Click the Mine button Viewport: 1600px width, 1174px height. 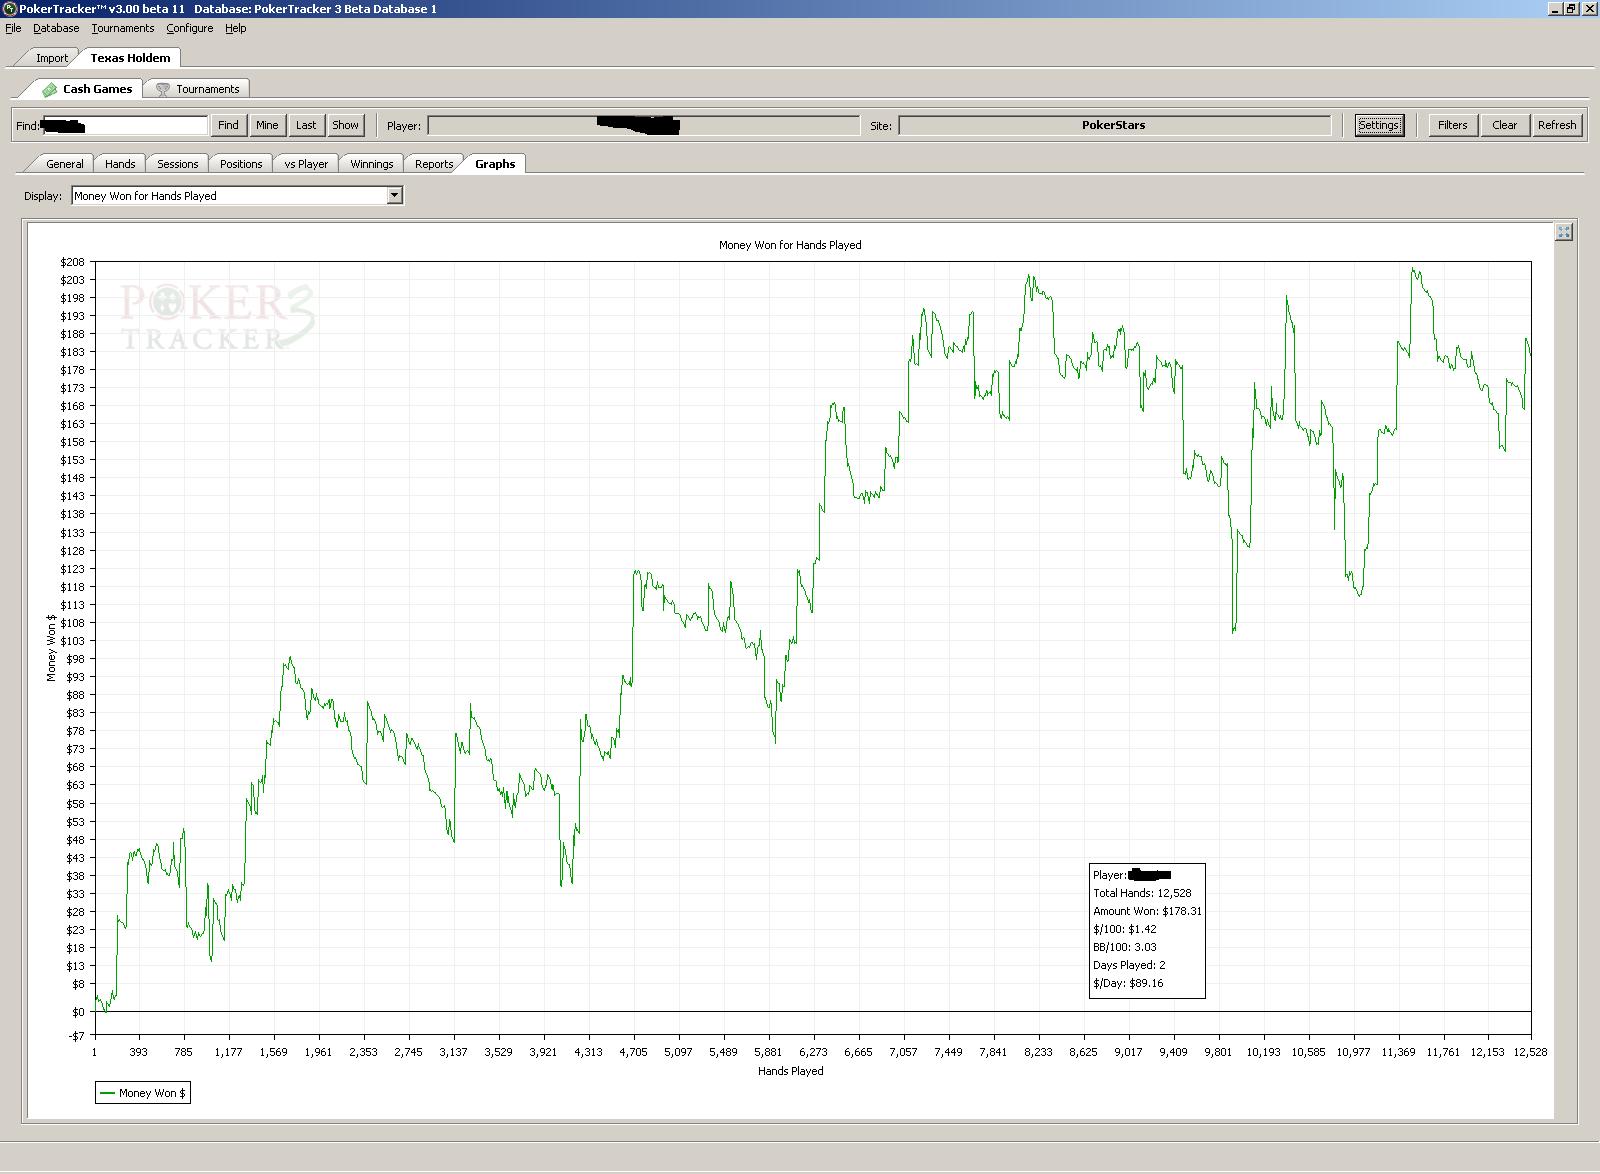coord(267,125)
